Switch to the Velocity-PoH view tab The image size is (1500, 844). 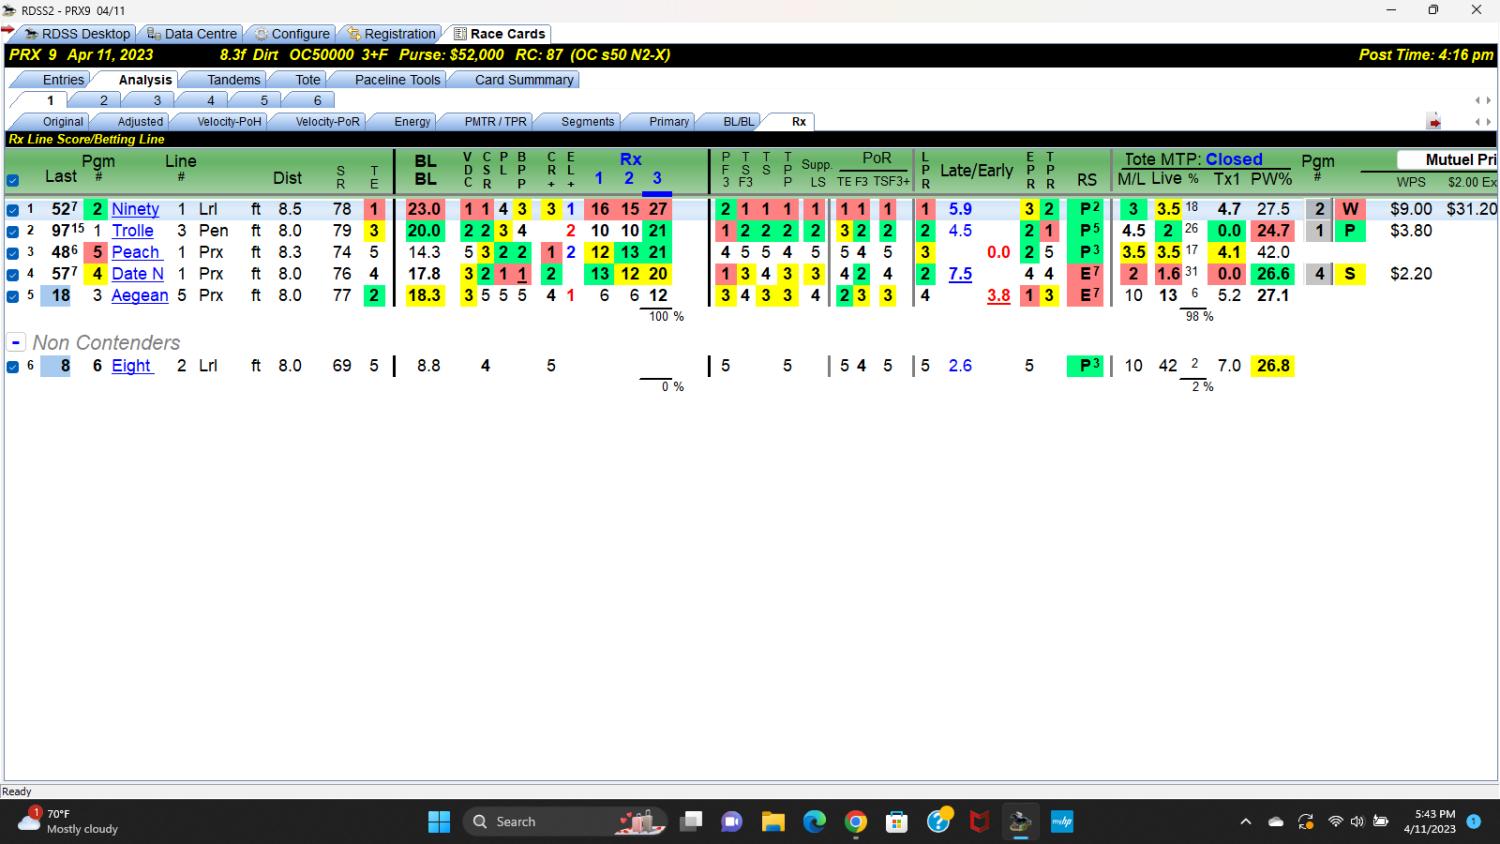point(229,122)
